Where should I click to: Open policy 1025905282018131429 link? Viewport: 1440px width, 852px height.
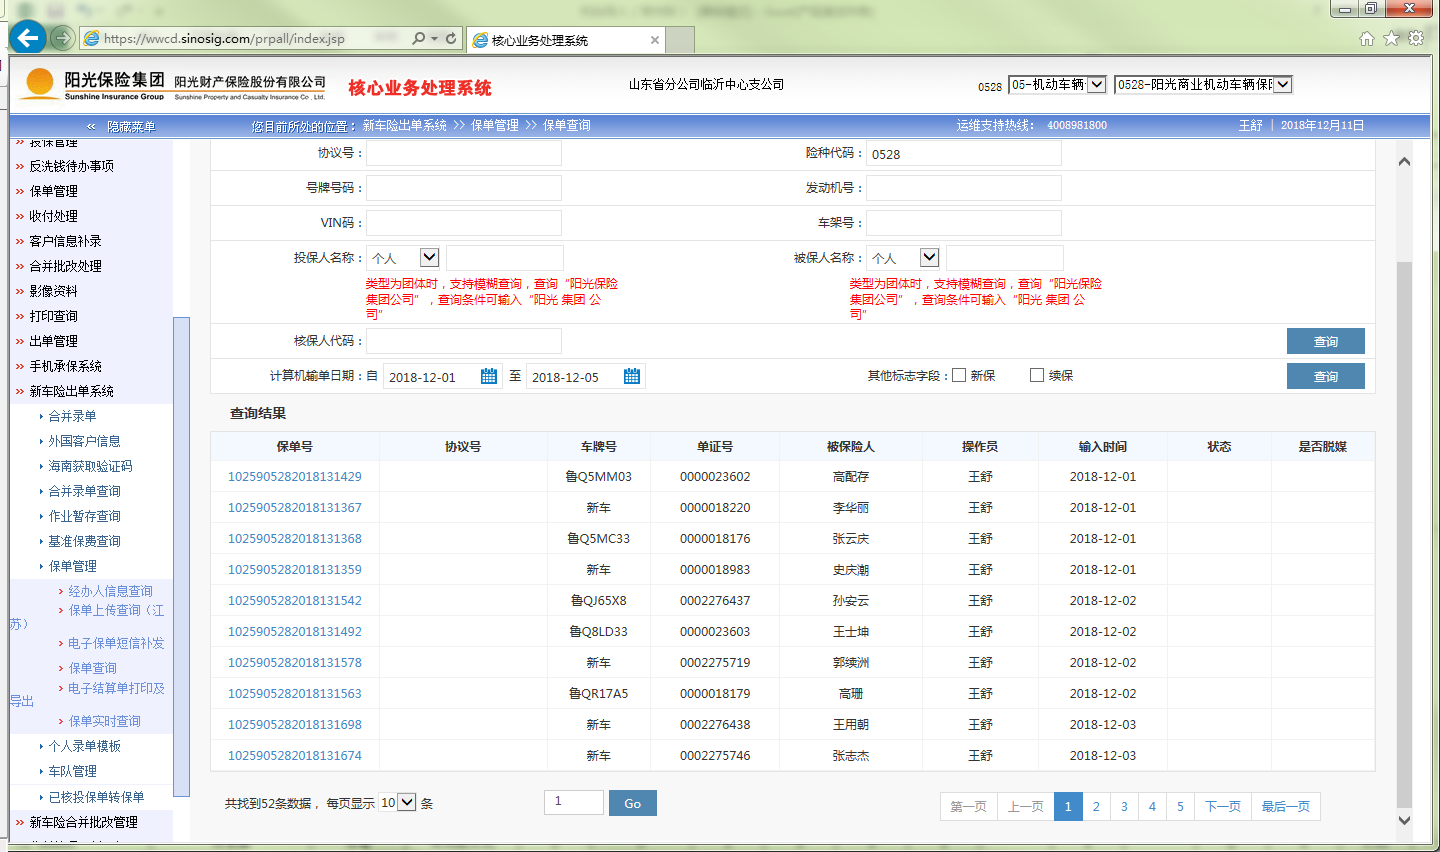coord(295,477)
